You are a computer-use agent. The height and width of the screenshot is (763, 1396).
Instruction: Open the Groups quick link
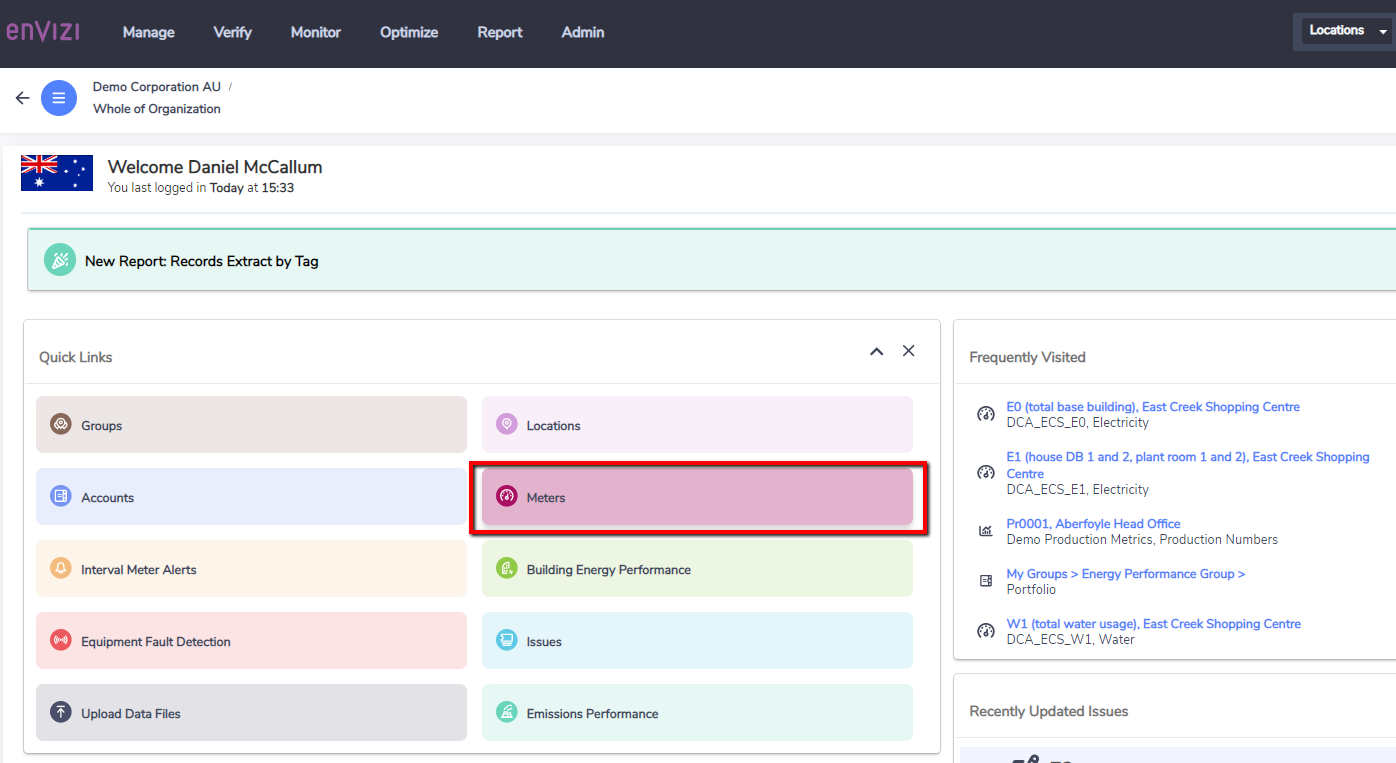click(251, 425)
